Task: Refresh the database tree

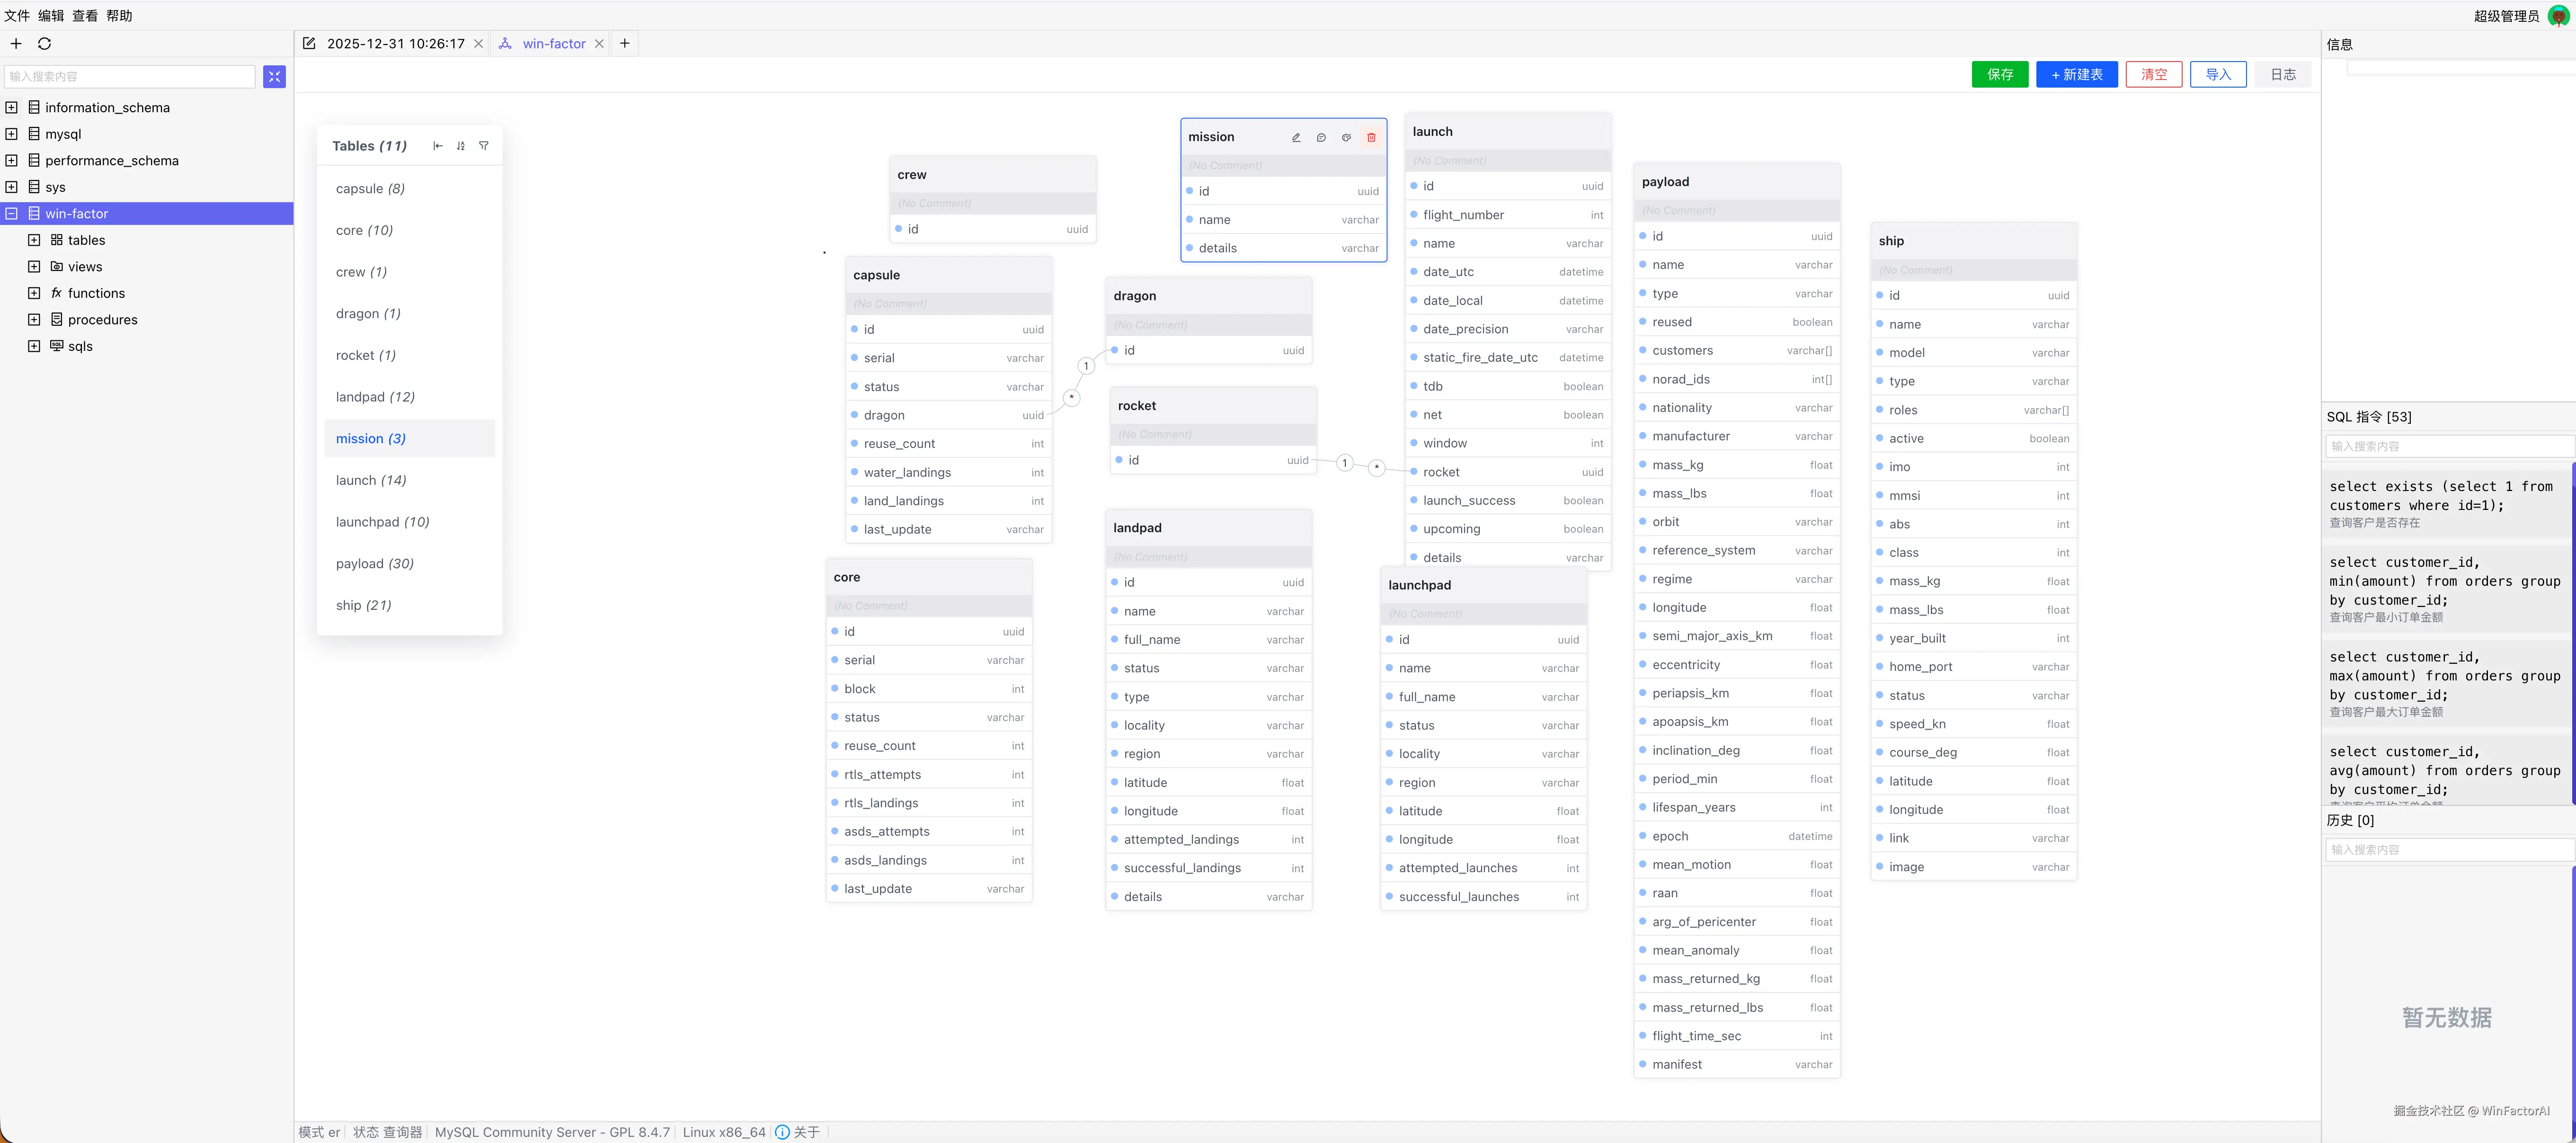Action: pyautogui.click(x=44, y=44)
